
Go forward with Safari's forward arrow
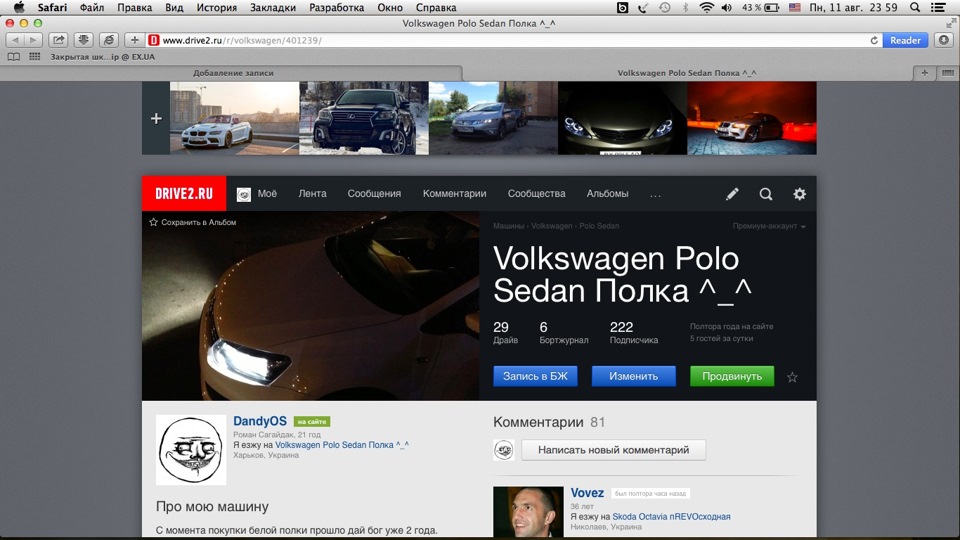32,40
